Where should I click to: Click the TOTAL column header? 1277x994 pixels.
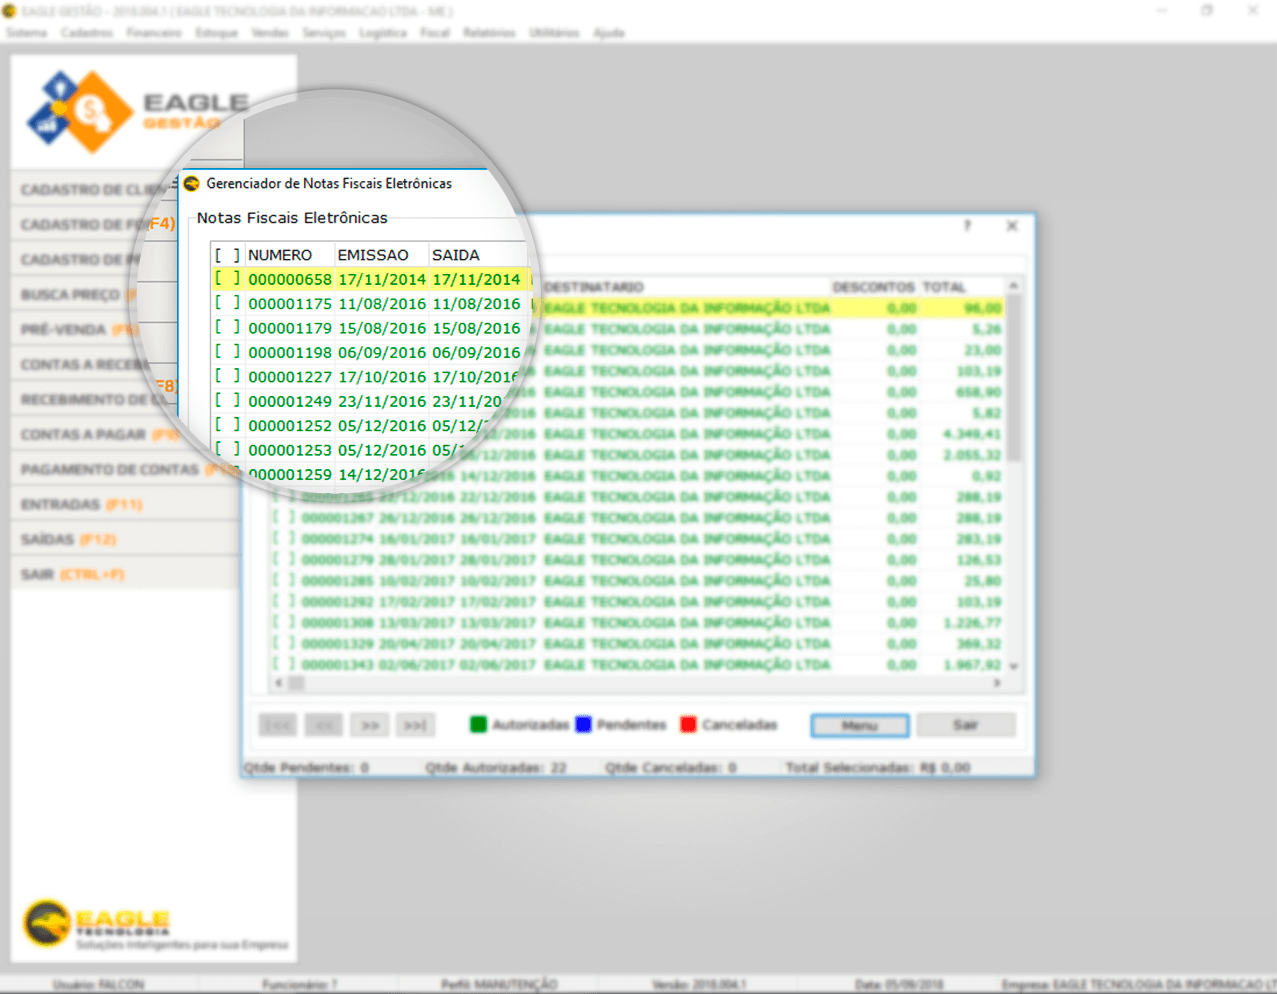pos(962,287)
